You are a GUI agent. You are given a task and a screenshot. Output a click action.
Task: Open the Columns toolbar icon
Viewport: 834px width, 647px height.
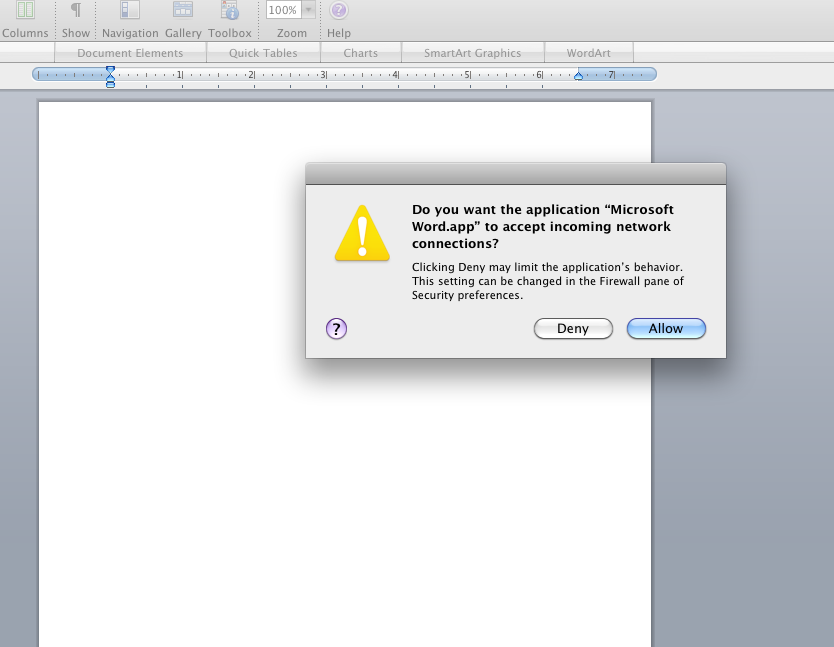click(25, 11)
